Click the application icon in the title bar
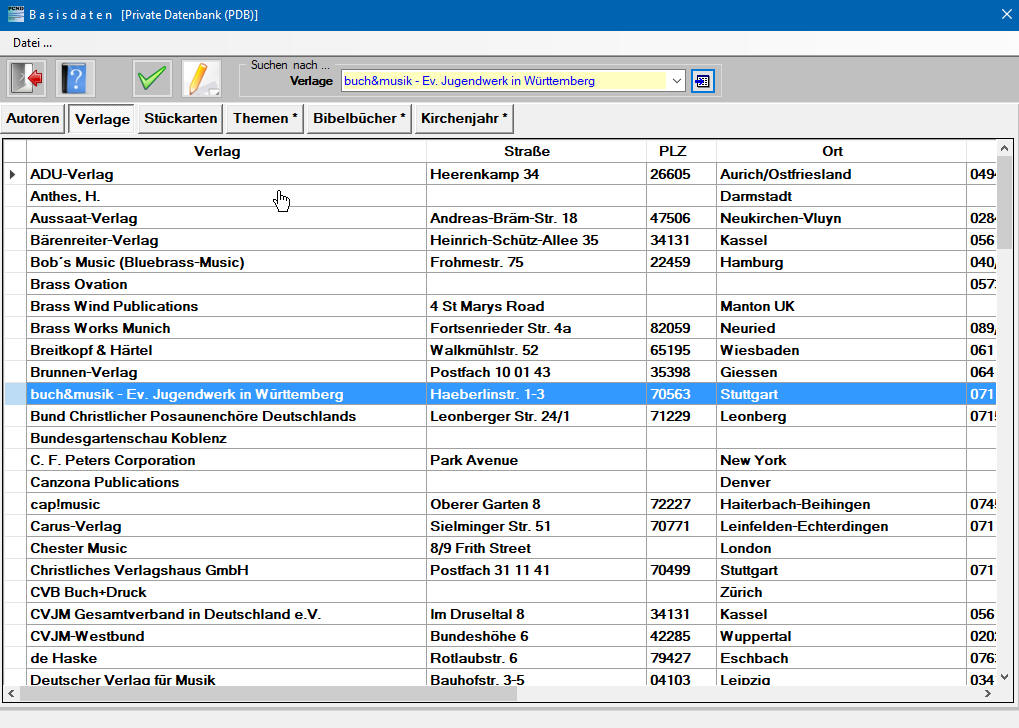This screenshot has height=728, width=1019. (x=16, y=14)
